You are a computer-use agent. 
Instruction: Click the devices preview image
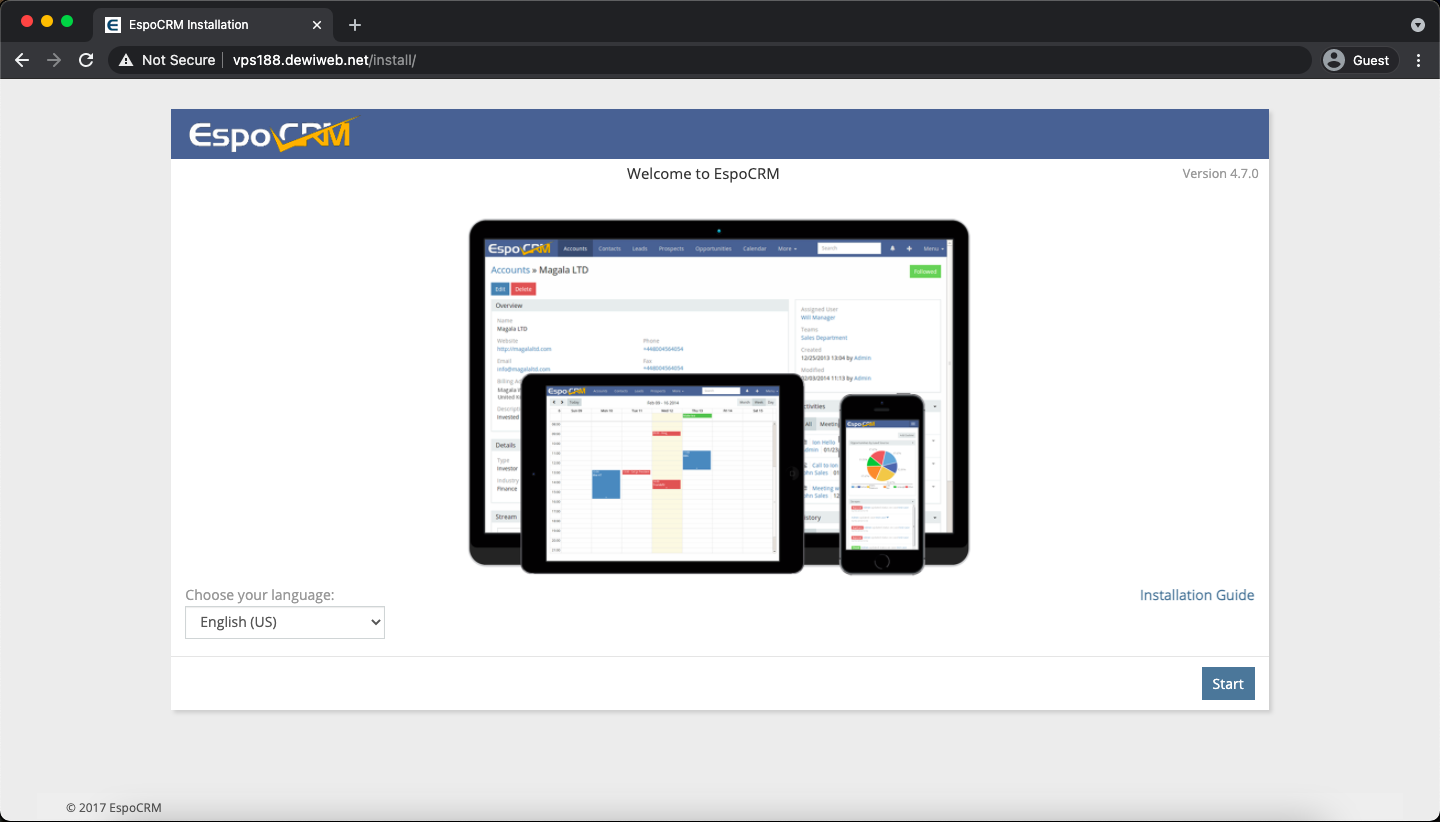(719, 397)
